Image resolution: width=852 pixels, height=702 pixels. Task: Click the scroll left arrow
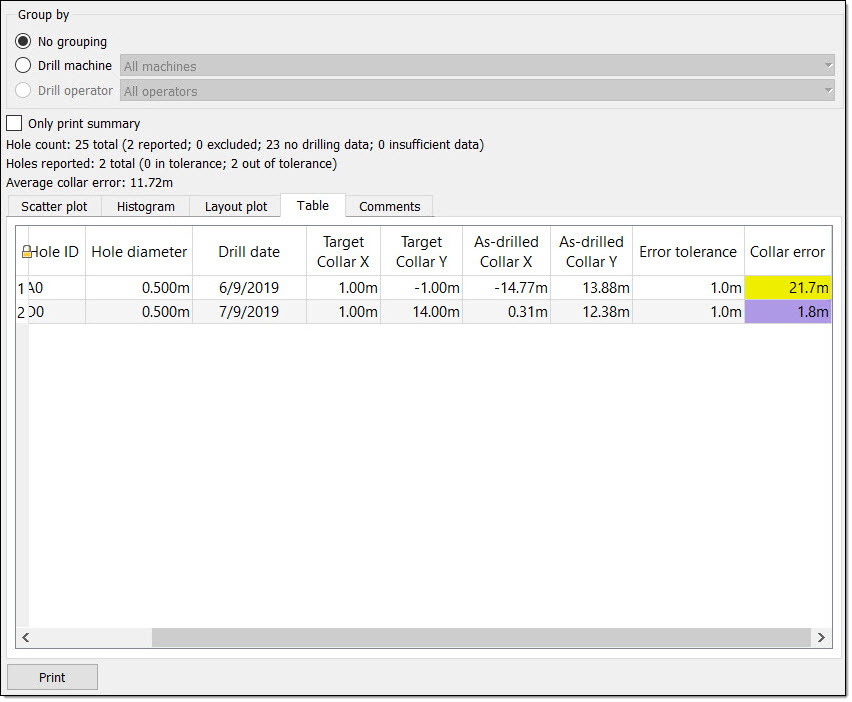(x=26, y=637)
